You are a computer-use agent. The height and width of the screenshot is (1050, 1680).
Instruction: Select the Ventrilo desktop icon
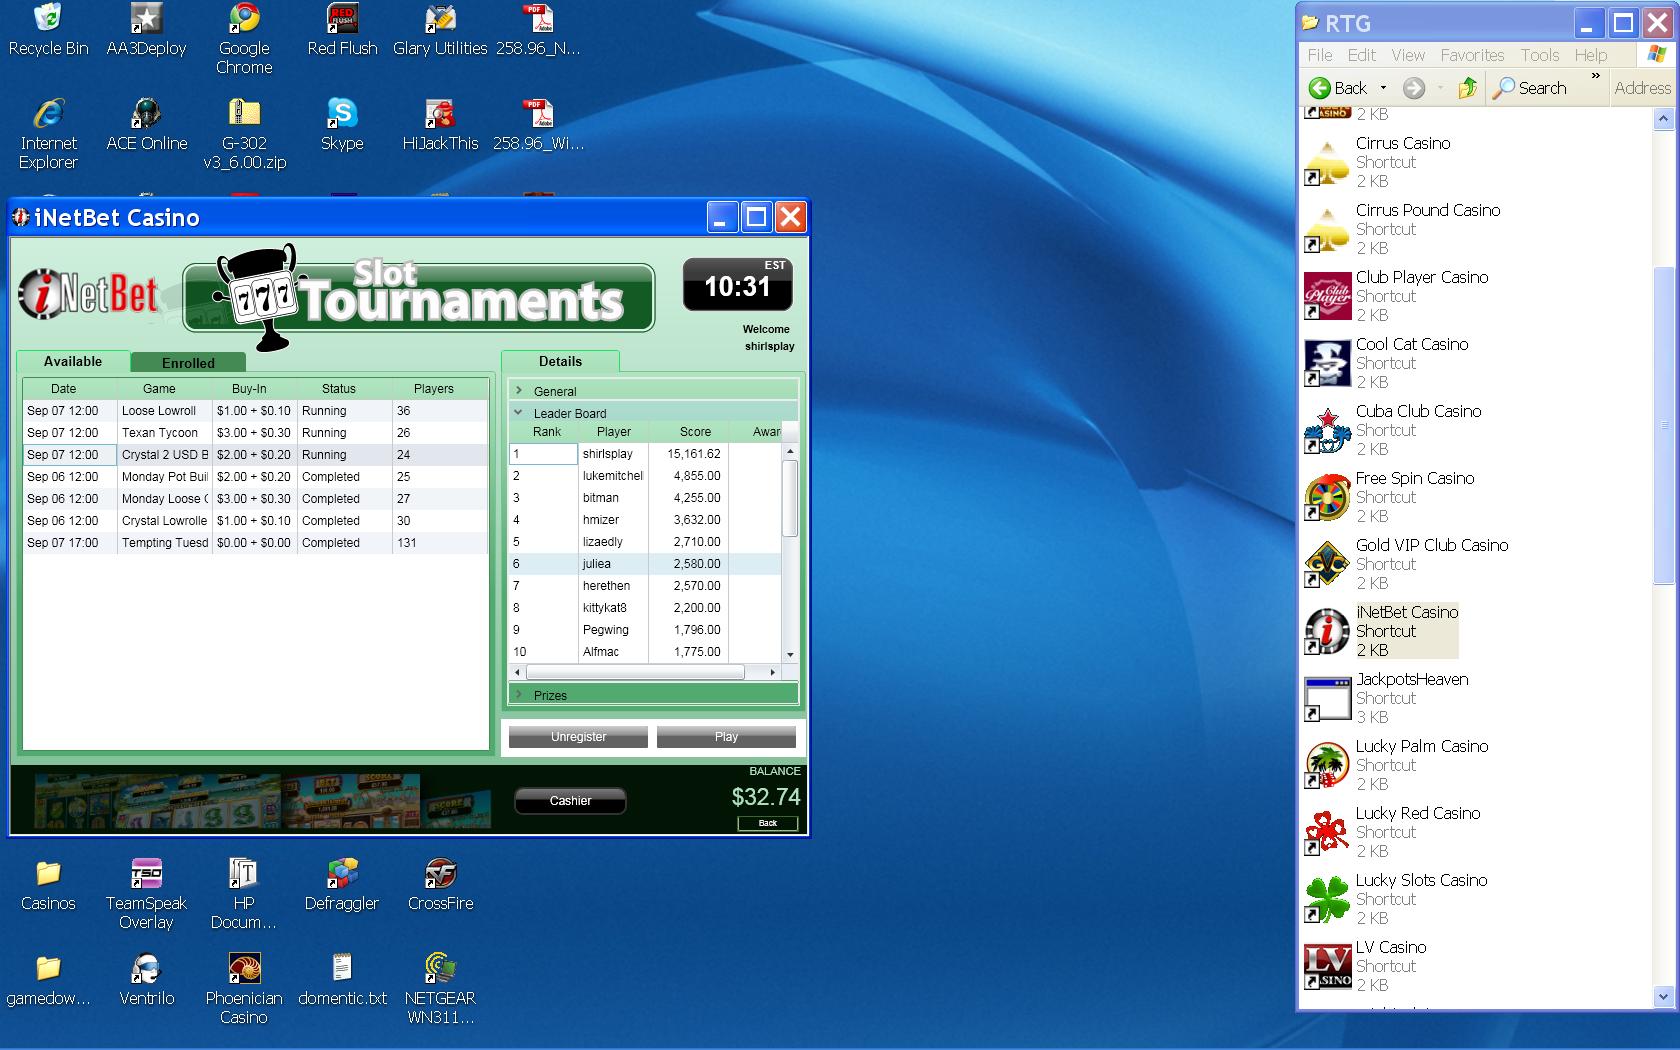[146, 980]
